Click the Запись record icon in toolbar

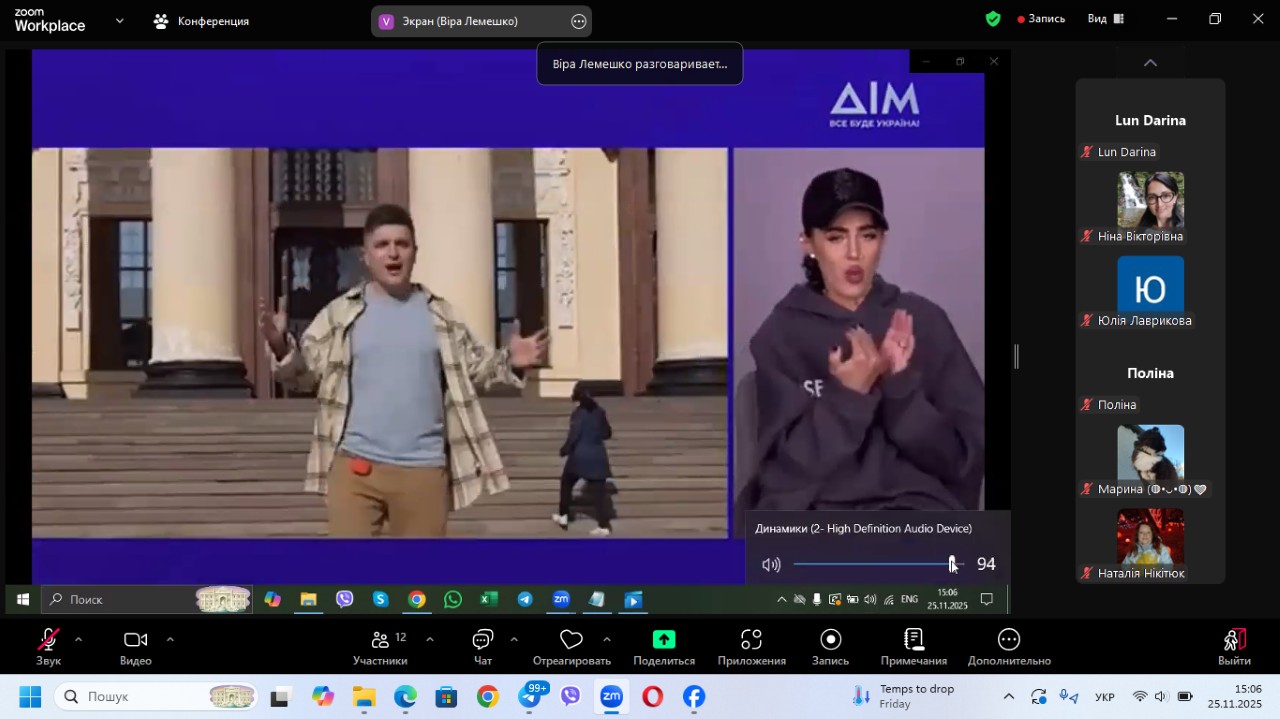[830, 640]
